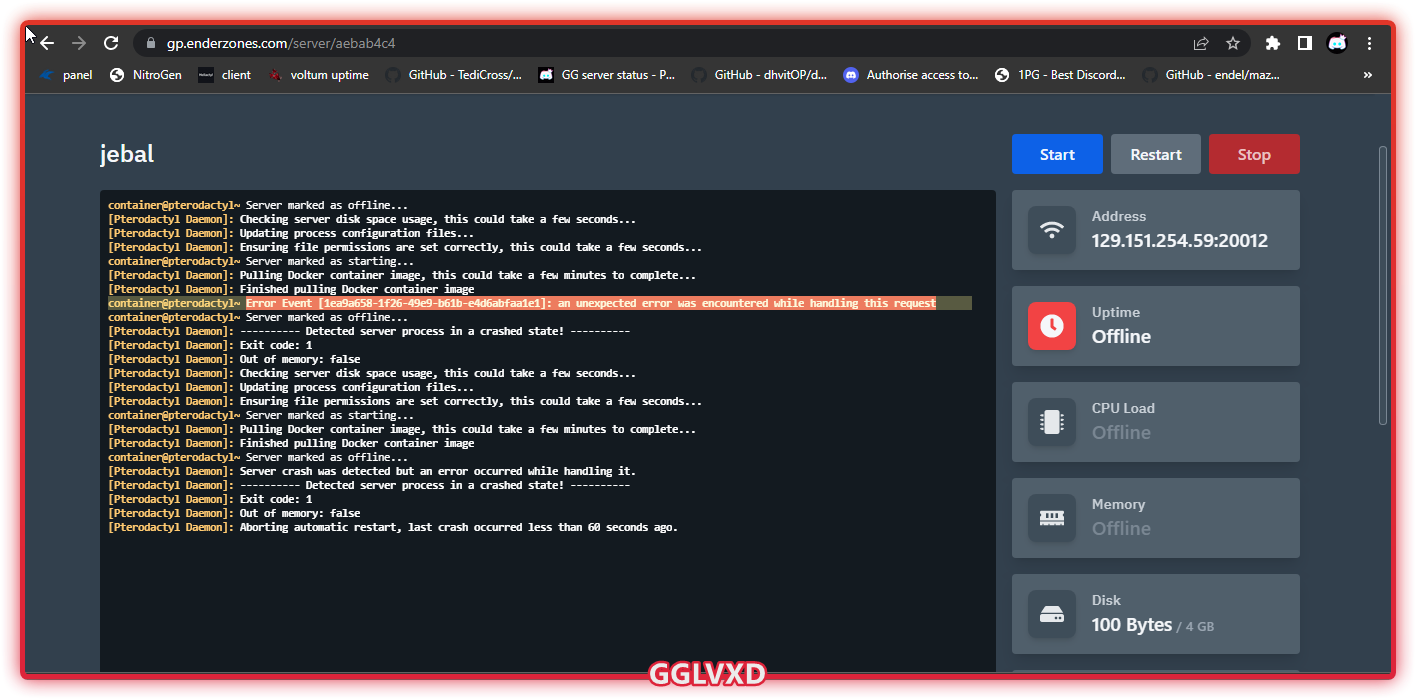Open the side panel icon in Chrome toolbar
This screenshot has width=1416, height=700.
click(1304, 43)
